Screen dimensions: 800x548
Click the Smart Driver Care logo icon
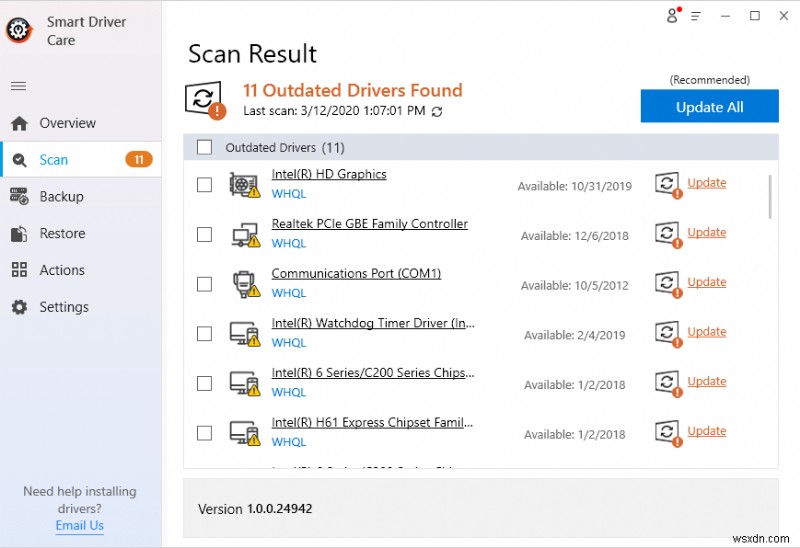(x=18, y=30)
